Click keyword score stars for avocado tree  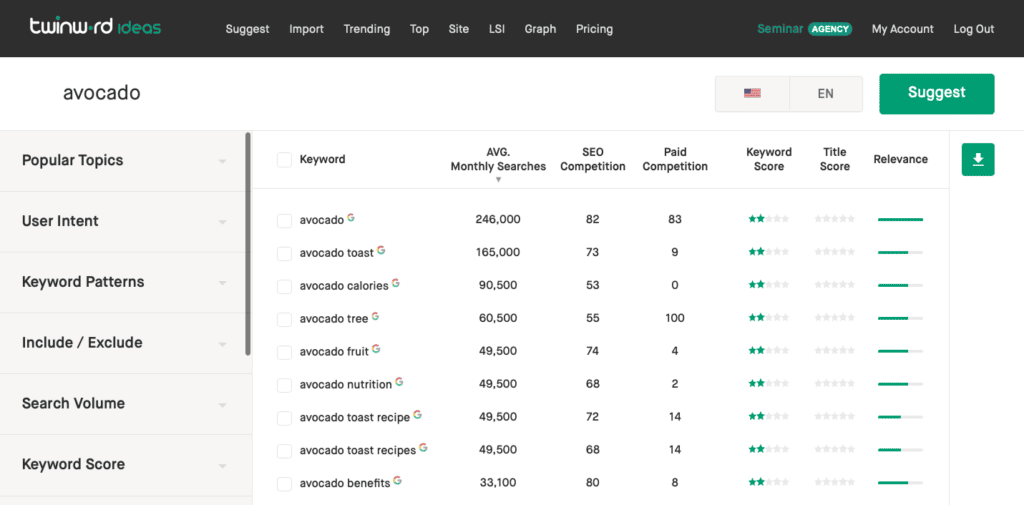point(768,318)
